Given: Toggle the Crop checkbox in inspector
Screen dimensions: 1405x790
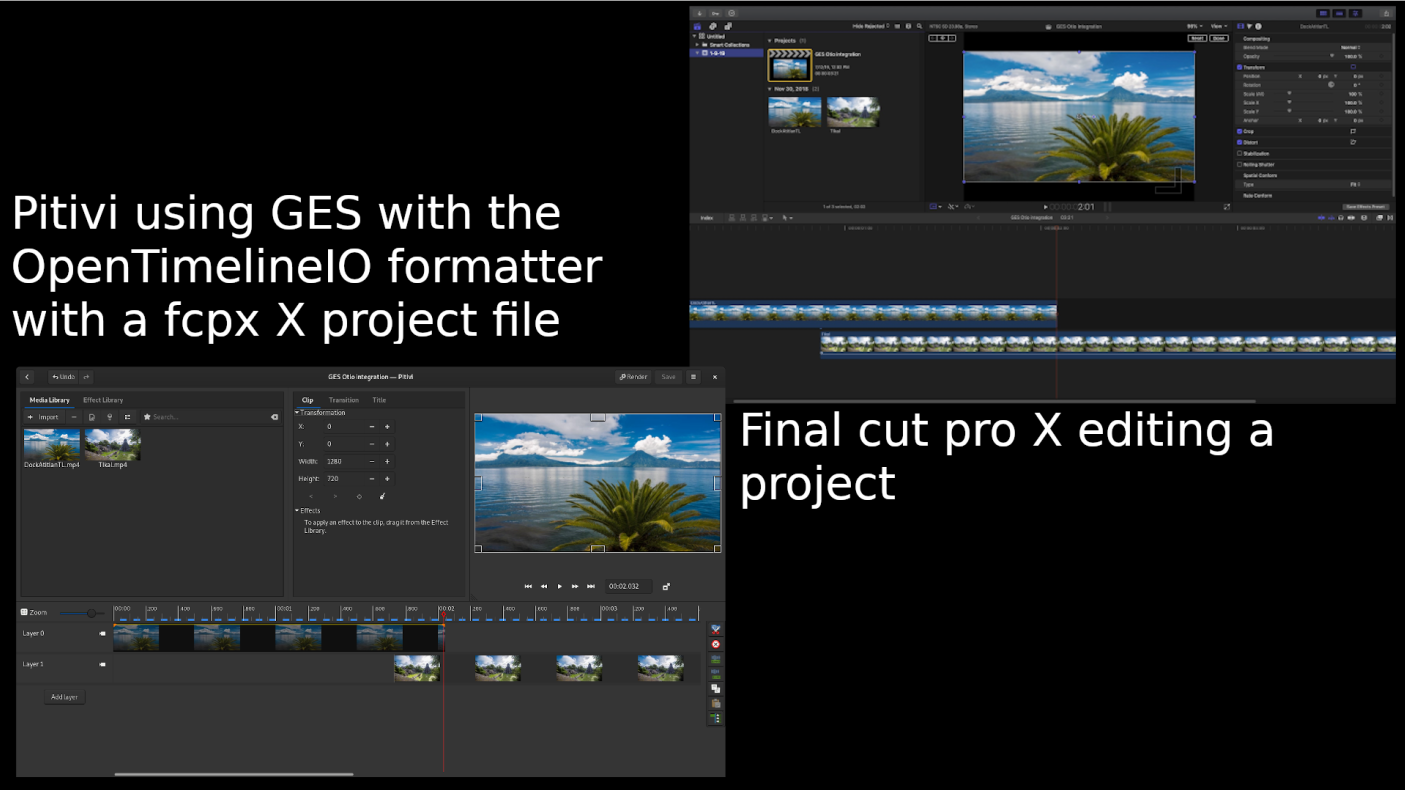Looking at the screenshot, I should 1240,131.
